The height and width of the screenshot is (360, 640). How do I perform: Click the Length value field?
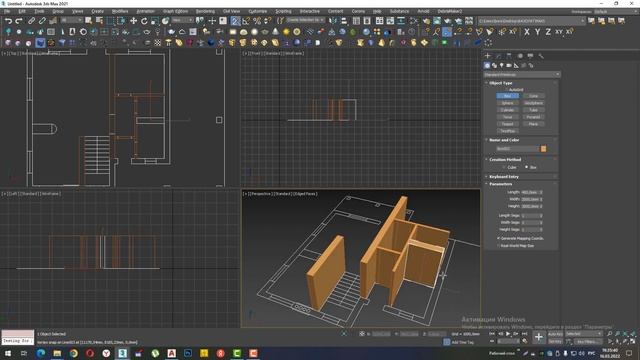[530, 192]
